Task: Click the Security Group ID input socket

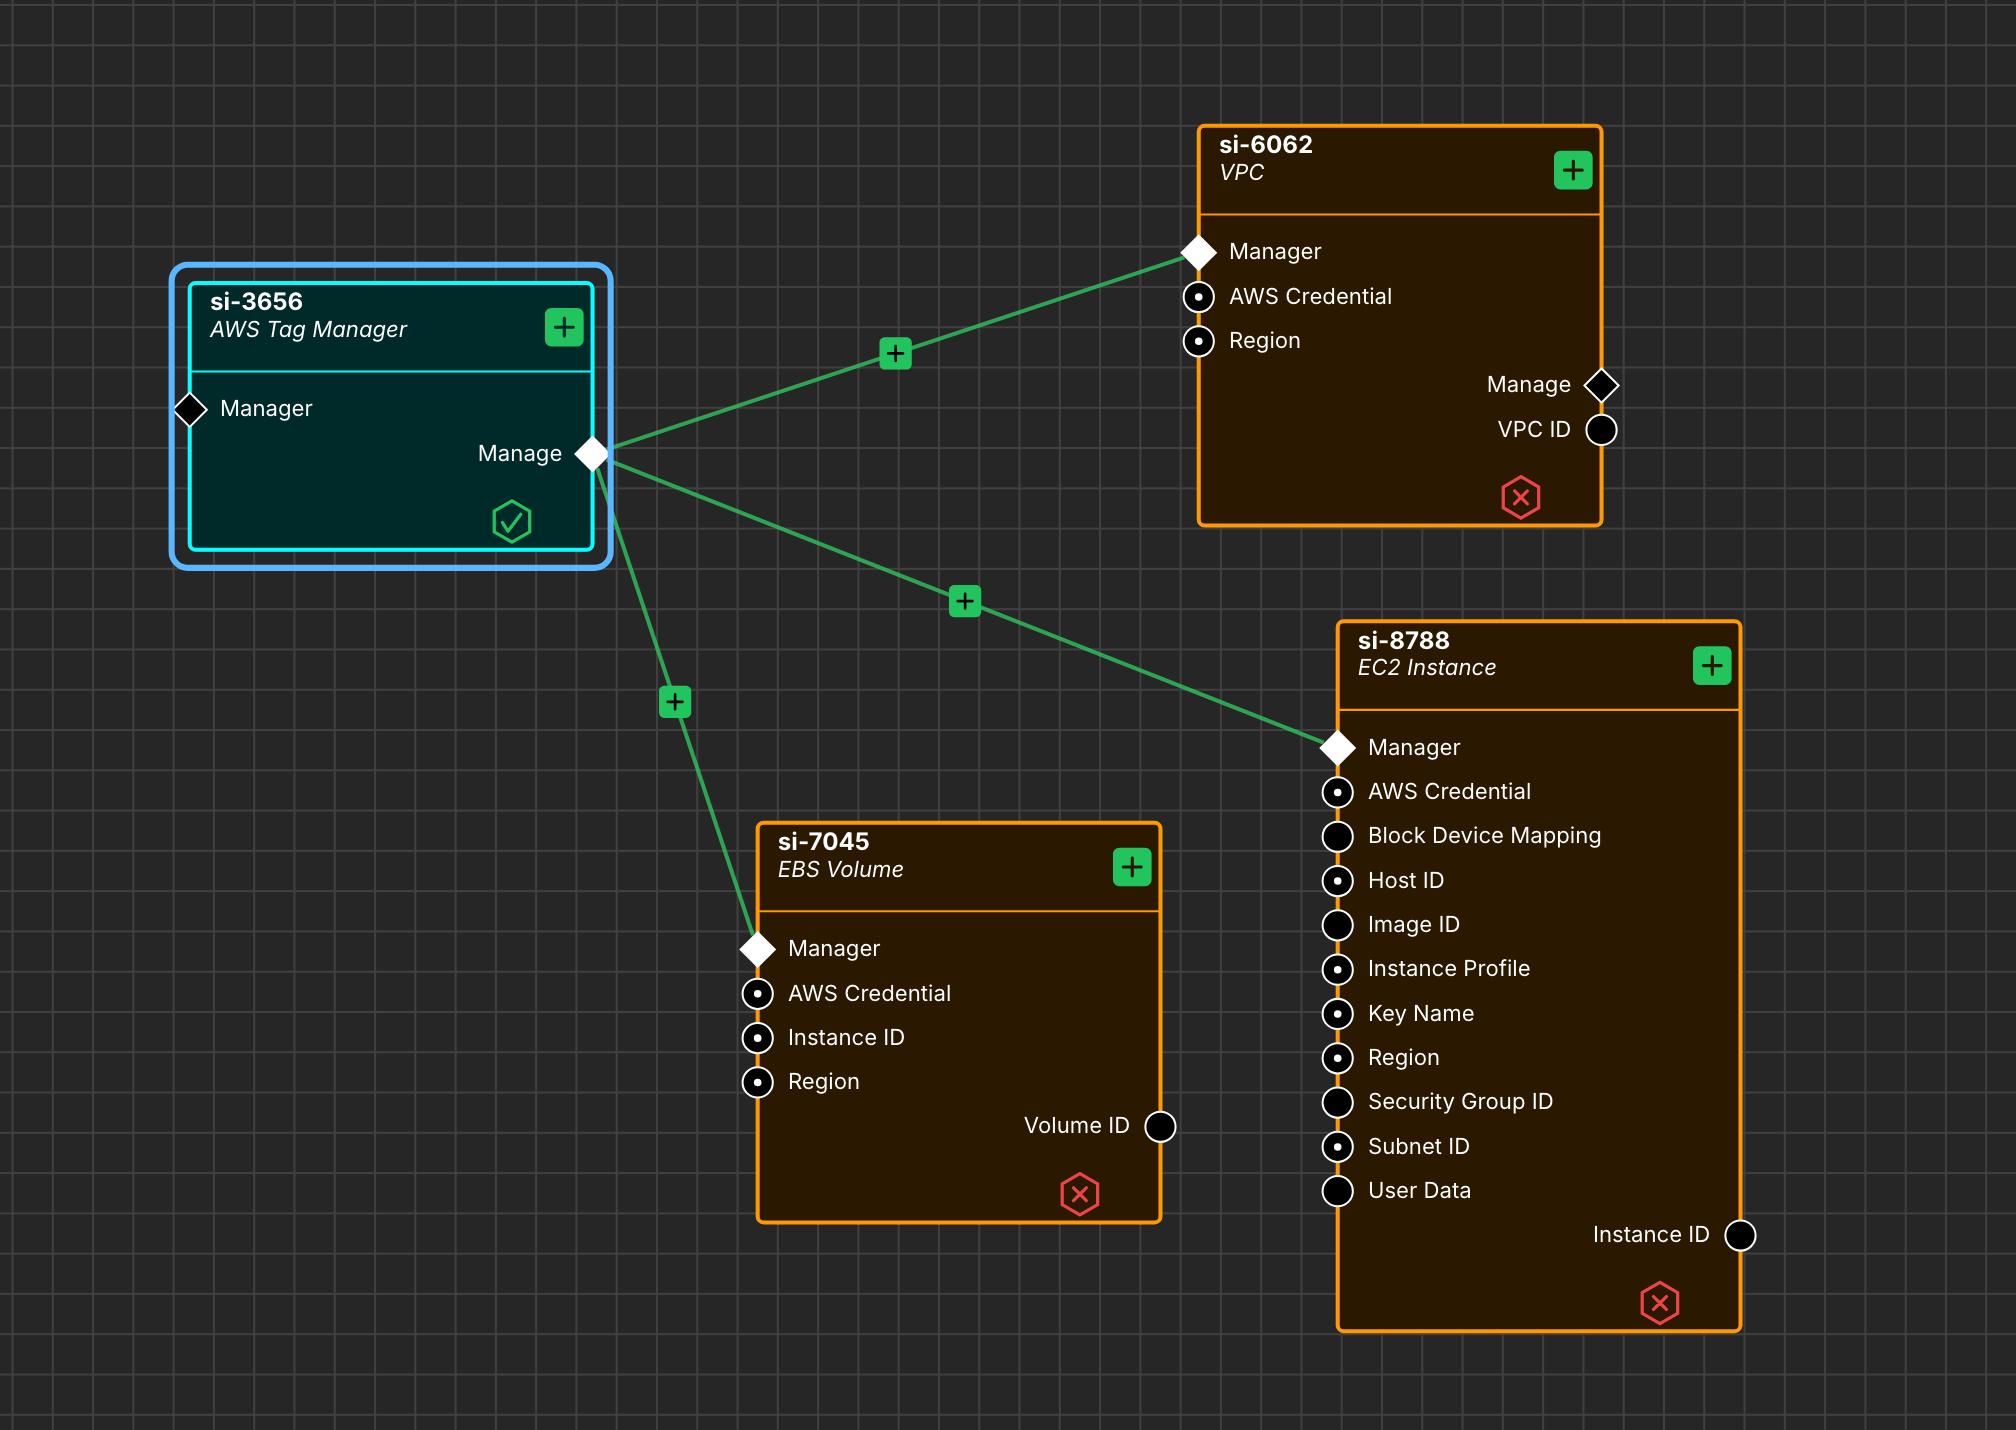Action: (1338, 1102)
